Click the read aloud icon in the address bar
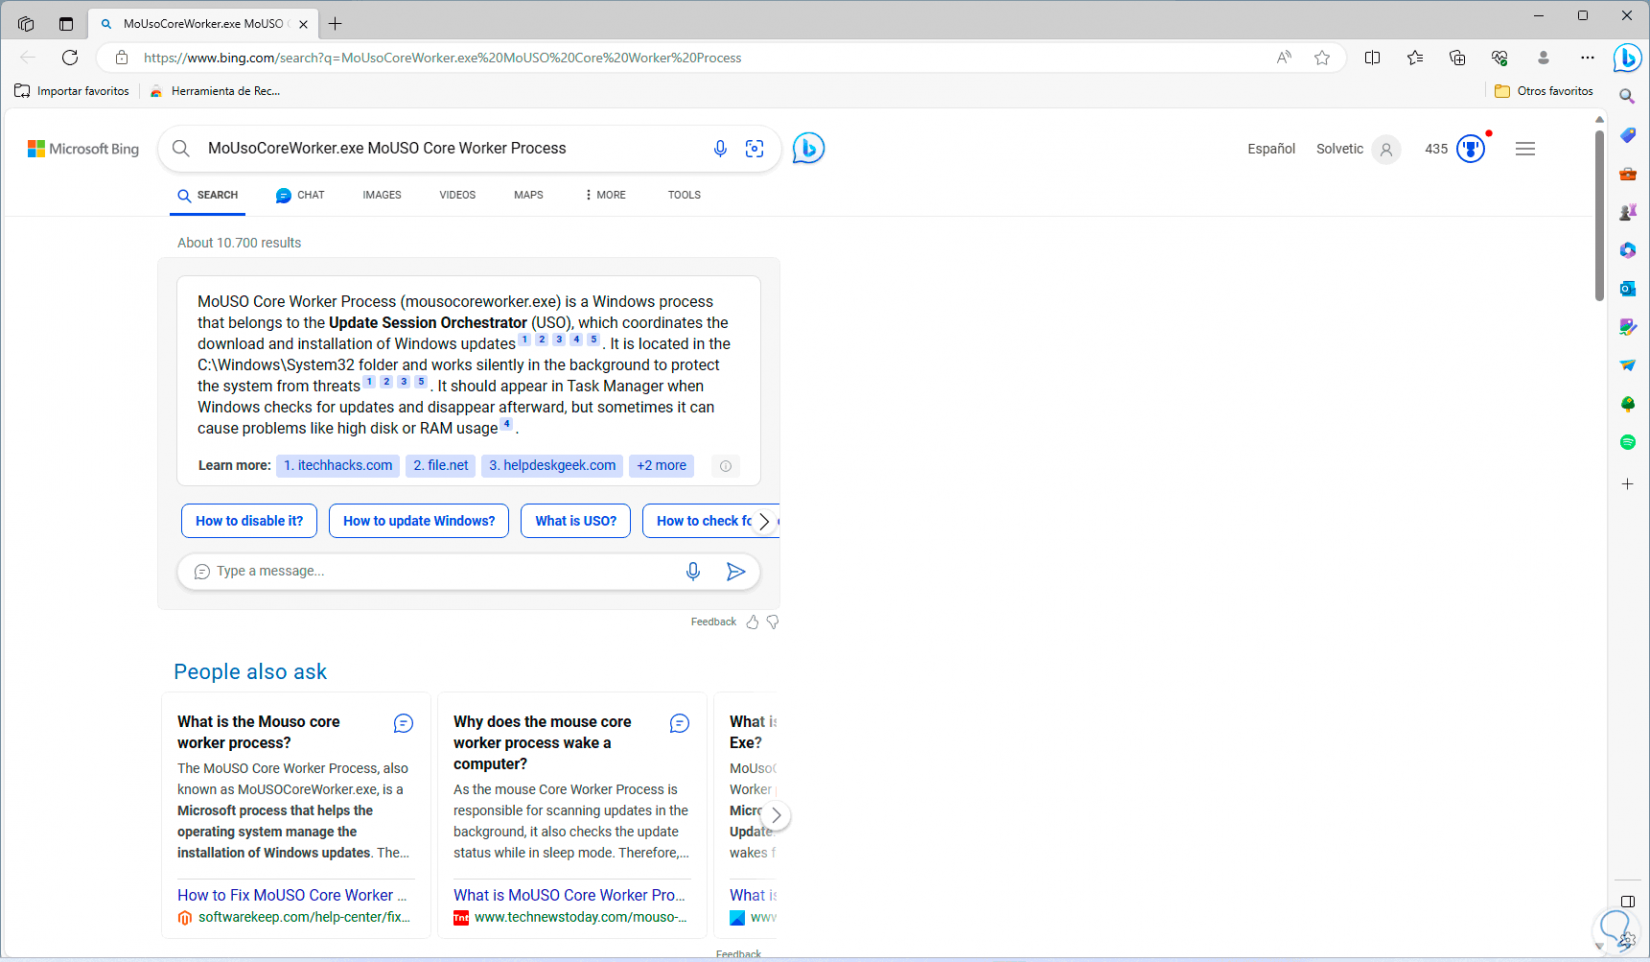Screen dimensions: 1650x962 1284,58
